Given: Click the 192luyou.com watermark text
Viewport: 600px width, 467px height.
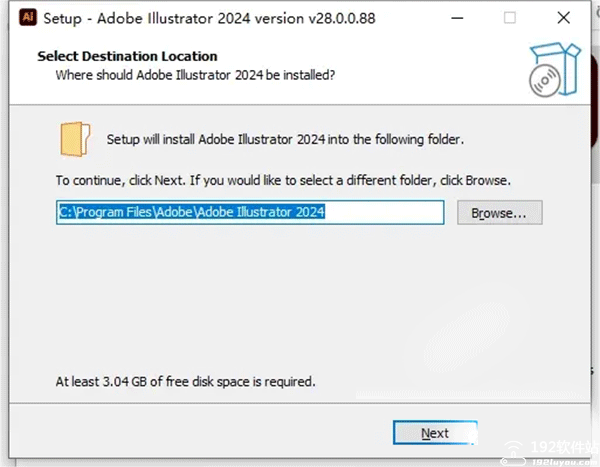Looking at the screenshot, I should click(x=564, y=462).
